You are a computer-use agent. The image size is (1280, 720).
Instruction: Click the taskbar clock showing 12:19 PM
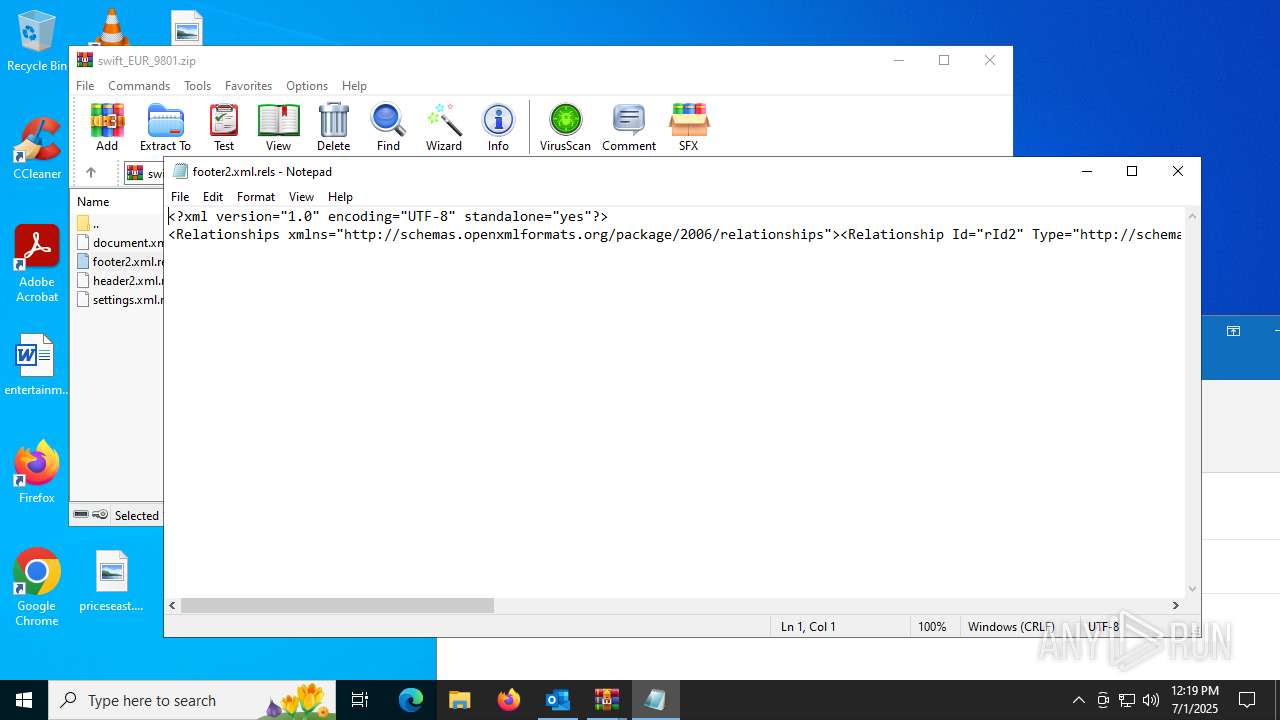pyautogui.click(x=1194, y=700)
